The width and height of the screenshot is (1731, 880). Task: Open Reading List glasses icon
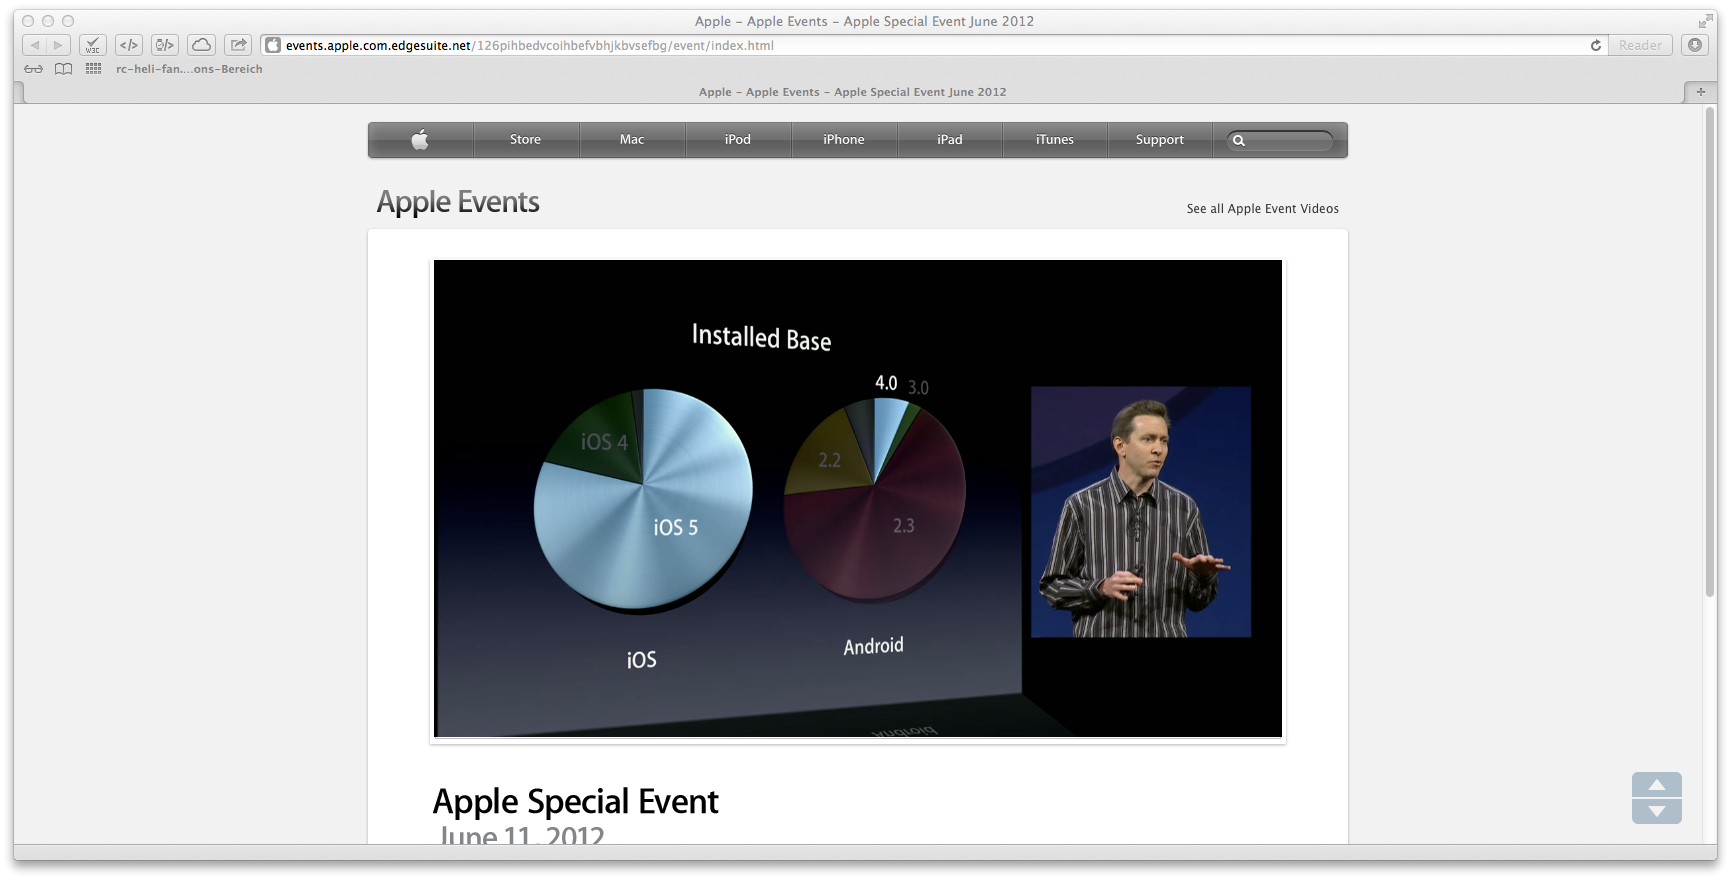34,69
